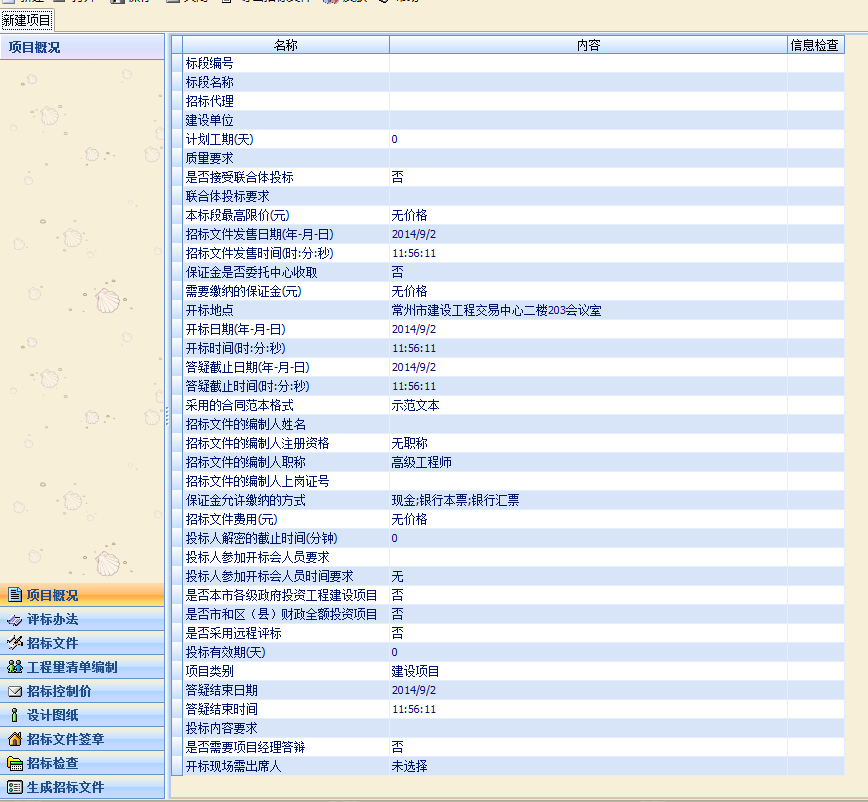Open the 评标办法 section via its icon
Screen dimensions: 868x802
coord(14,619)
